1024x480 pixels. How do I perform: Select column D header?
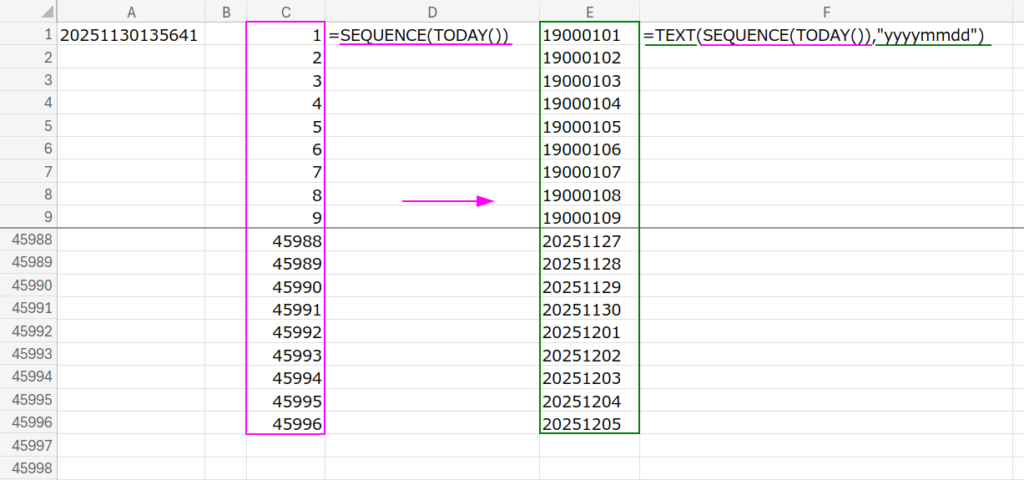pyautogui.click(x=432, y=11)
